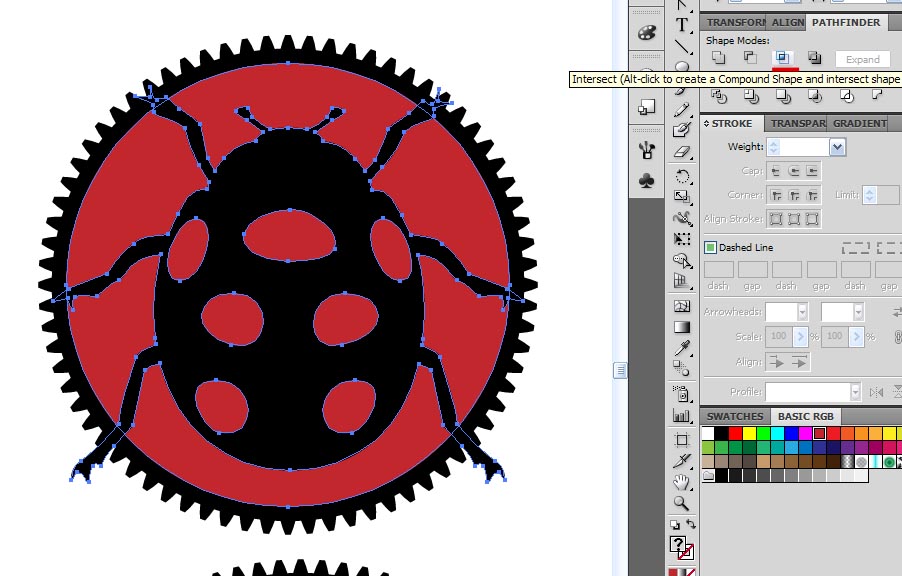
Task: Open the stroke Profile dropdown
Action: pos(855,392)
